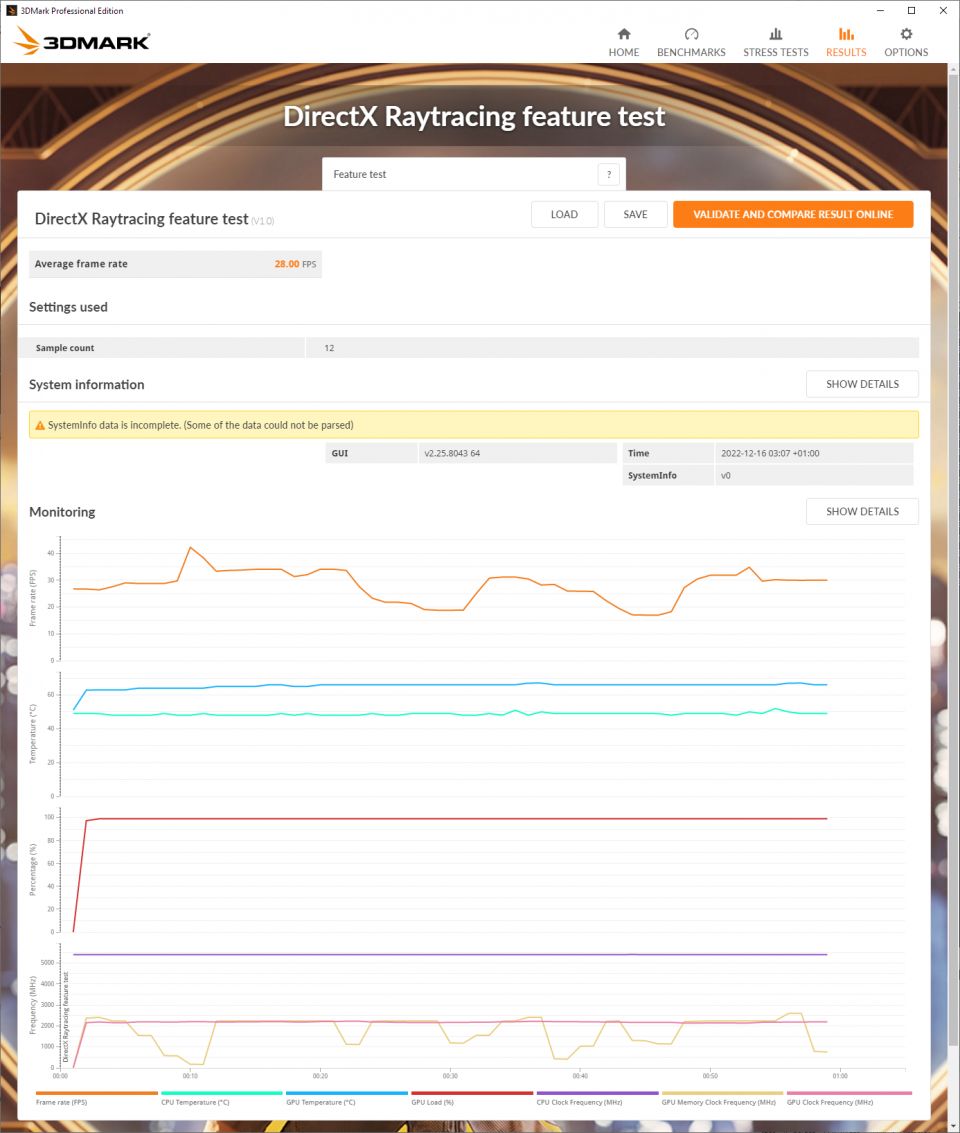This screenshot has height=1133, width=960.
Task: Click the System information heading
Action: point(87,384)
